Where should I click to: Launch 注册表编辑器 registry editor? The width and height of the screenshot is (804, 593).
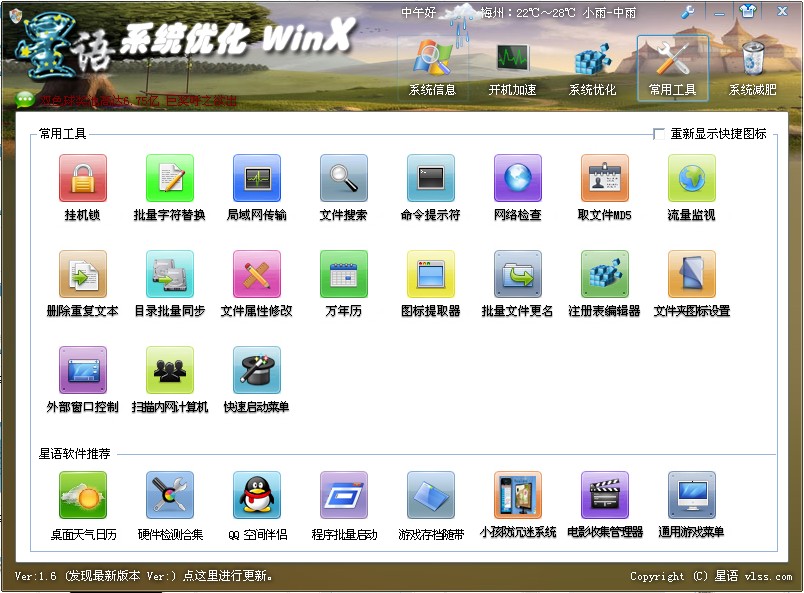click(x=605, y=275)
